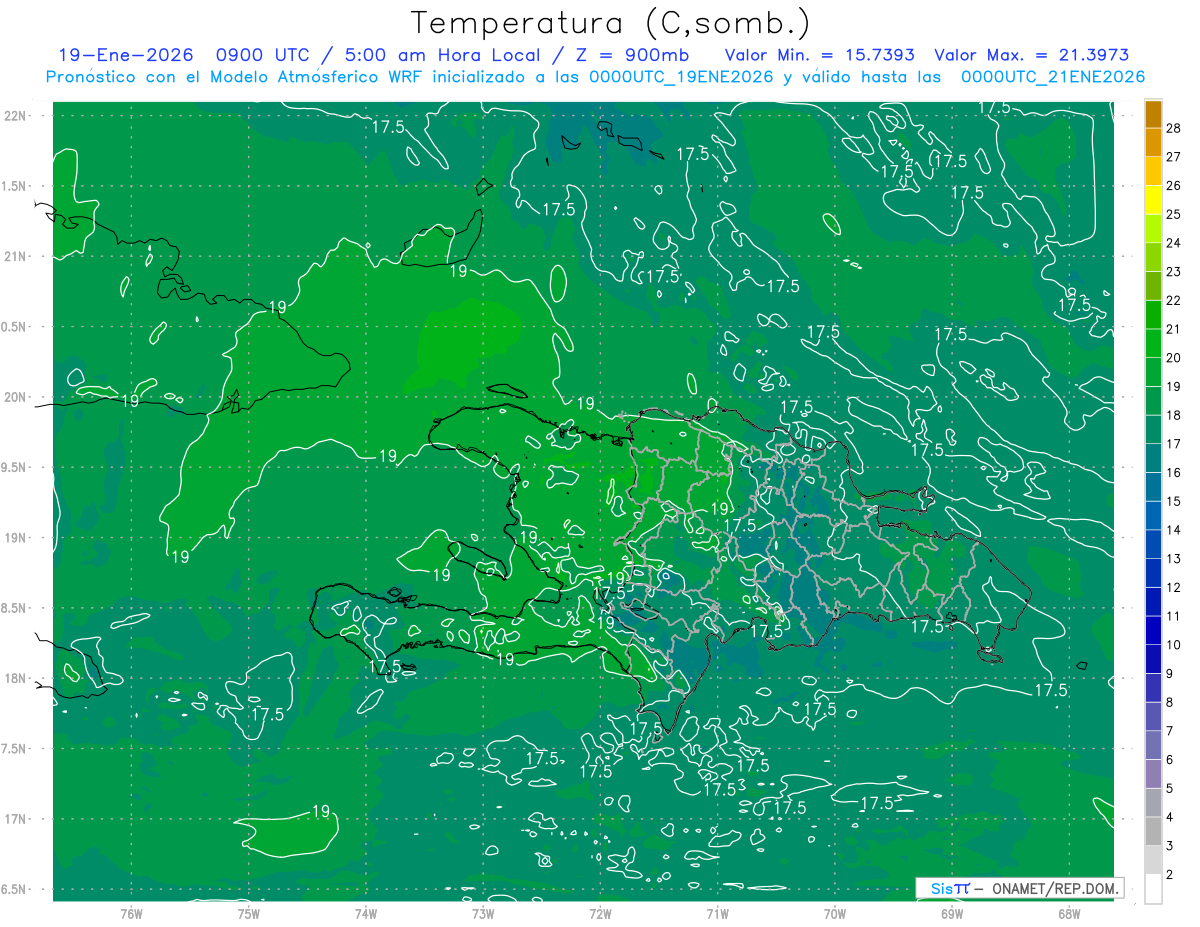This screenshot has width=1200, height=927.
Task: Click the 22N latitude axis label
Action: tap(15, 116)
